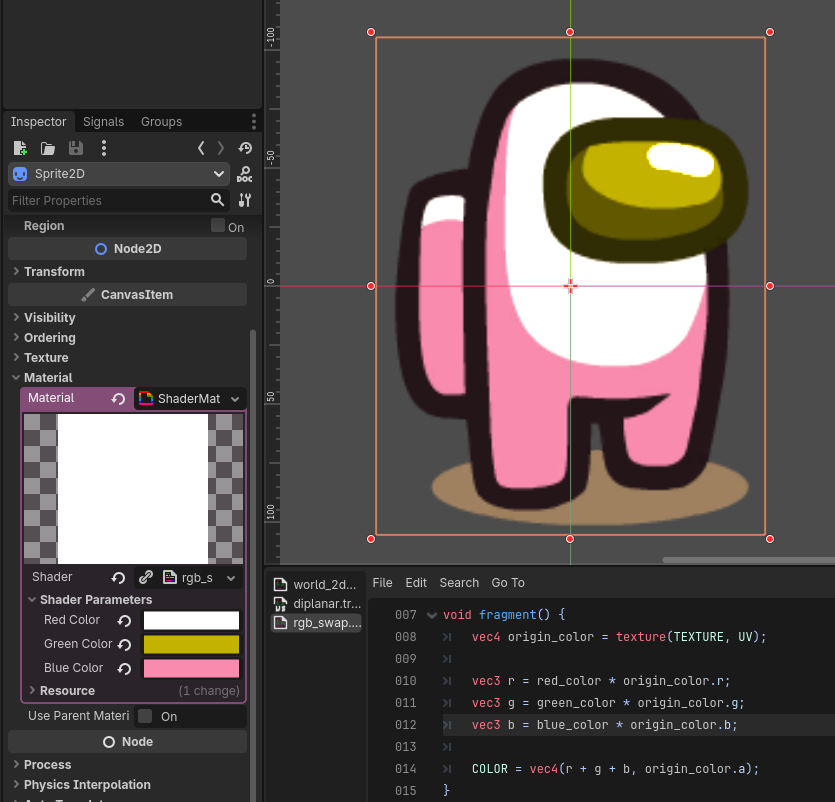This screenshot has width=835, height=802.
Task: Open the Sprite2D node dropdown
Action: [219, 174]
